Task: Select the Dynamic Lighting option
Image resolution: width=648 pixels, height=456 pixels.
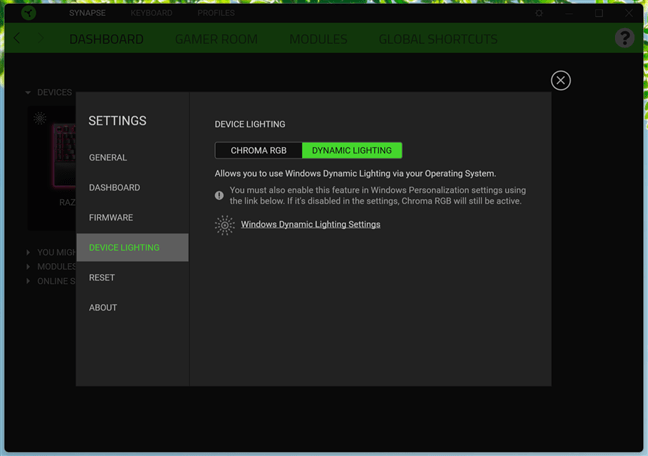Action: tap(352, 151)
